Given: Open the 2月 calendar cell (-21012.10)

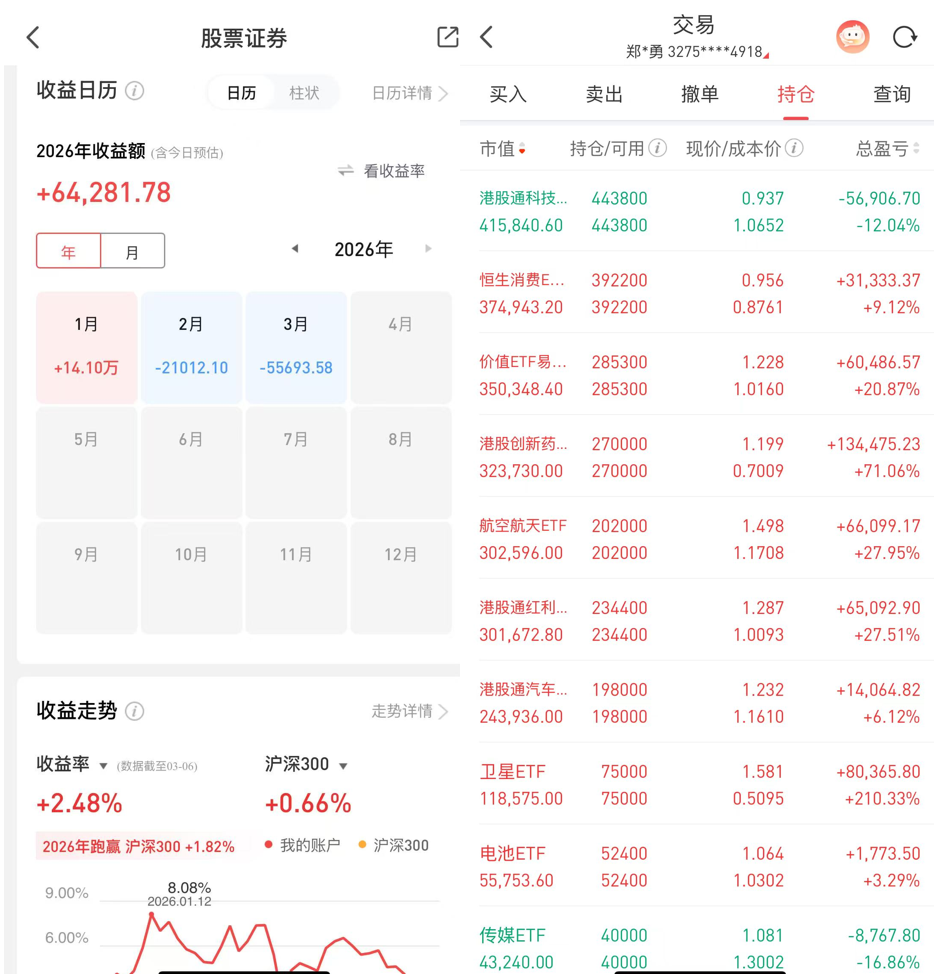Looking at the screenshot, I should coord(191,347).
